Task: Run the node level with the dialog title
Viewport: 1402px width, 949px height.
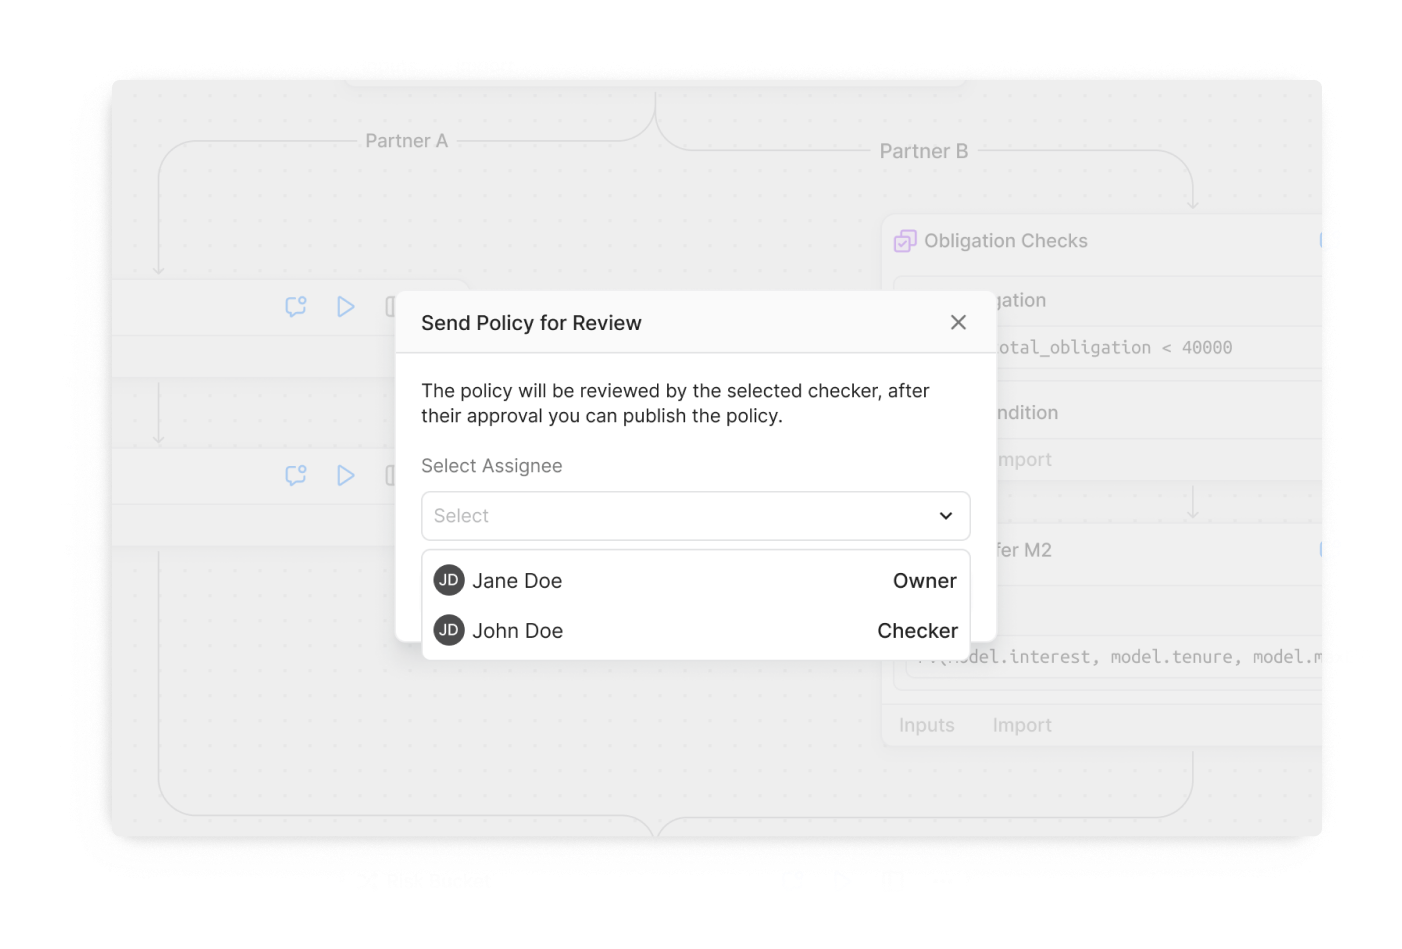Action: click(x=345, y=307)
